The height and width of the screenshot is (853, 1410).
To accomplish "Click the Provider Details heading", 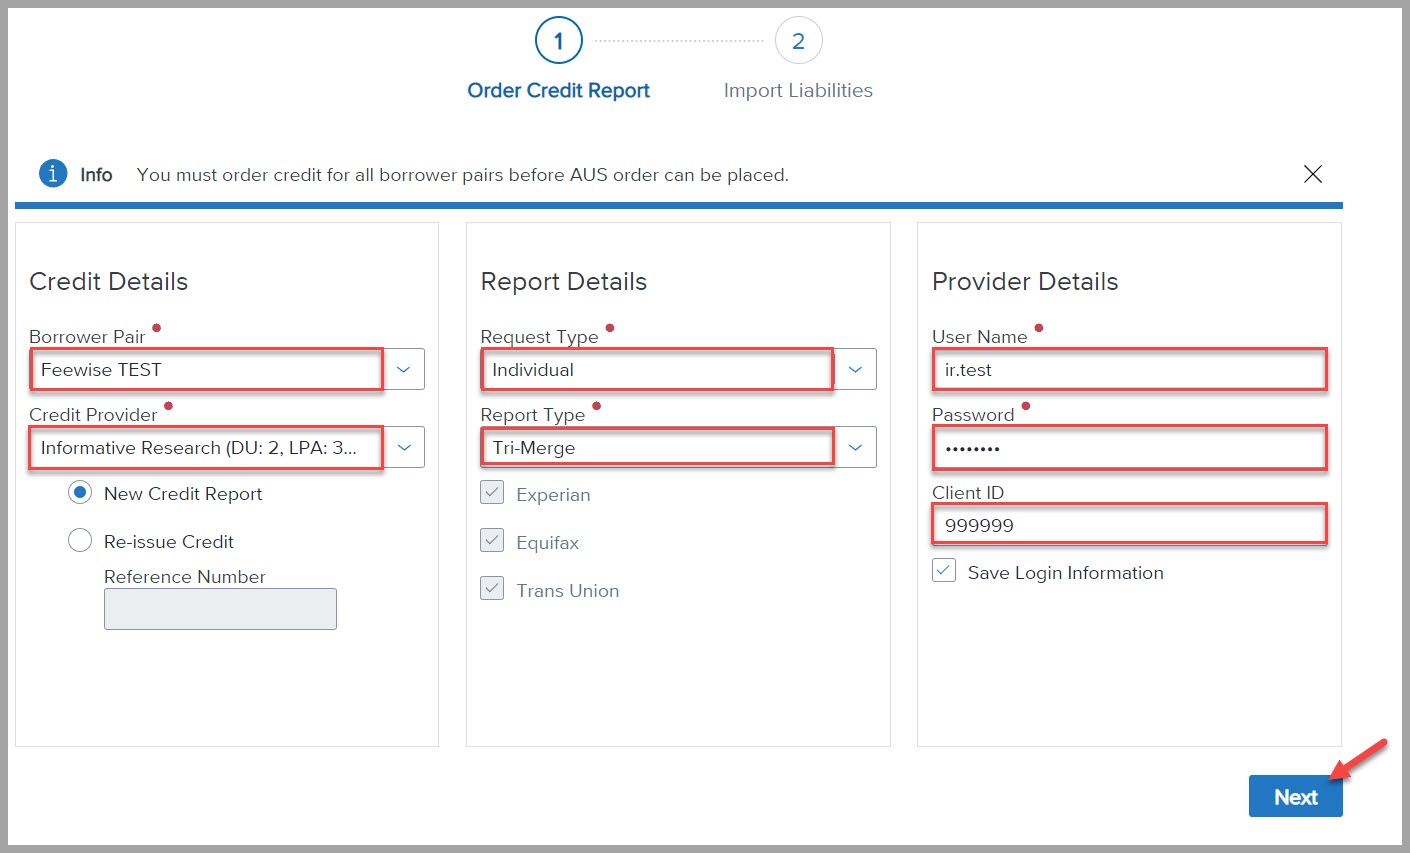I will [x=1025, y=281].
